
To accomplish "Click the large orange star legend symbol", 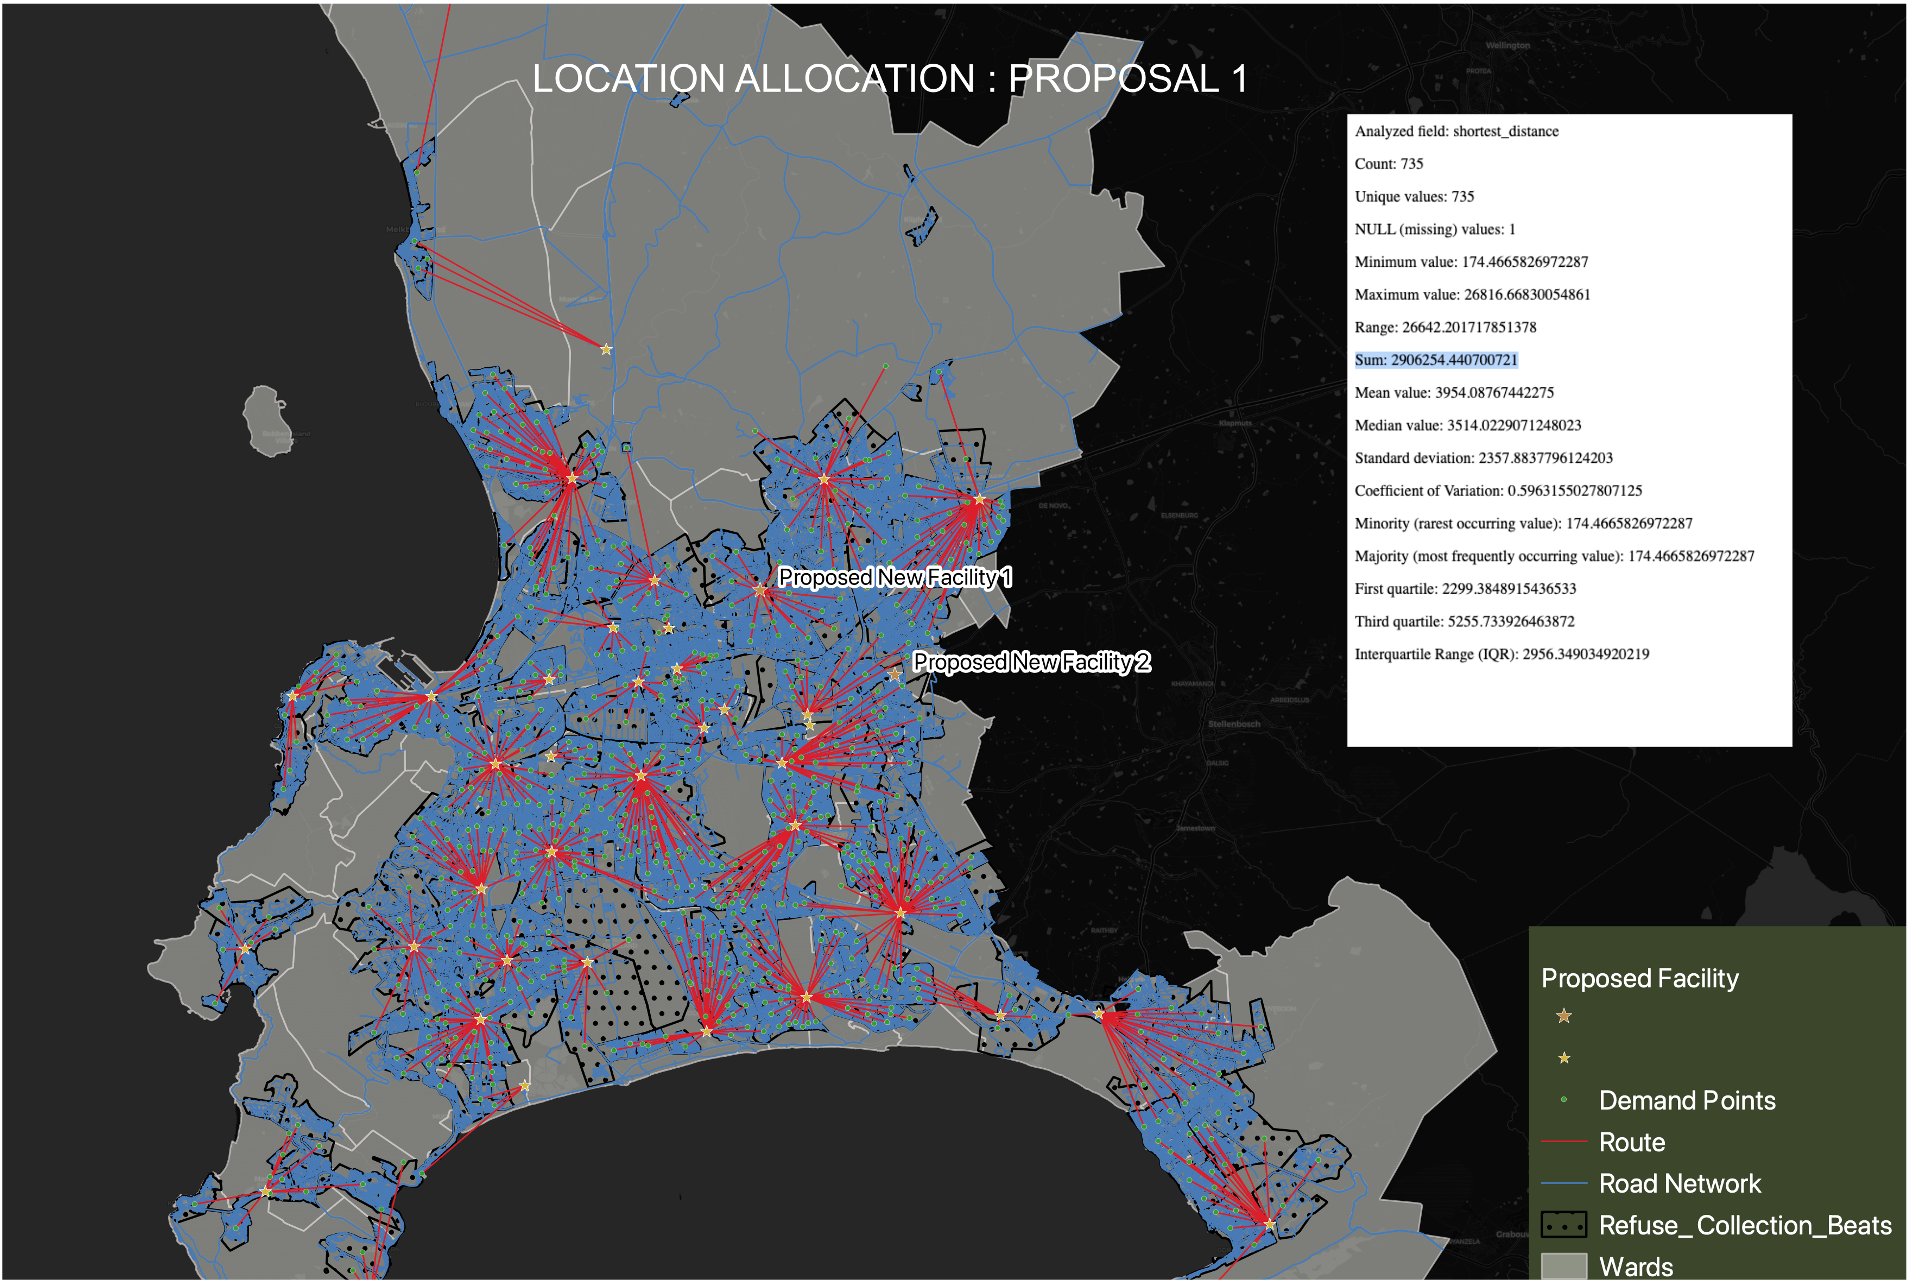I will click(1564, 1016).
